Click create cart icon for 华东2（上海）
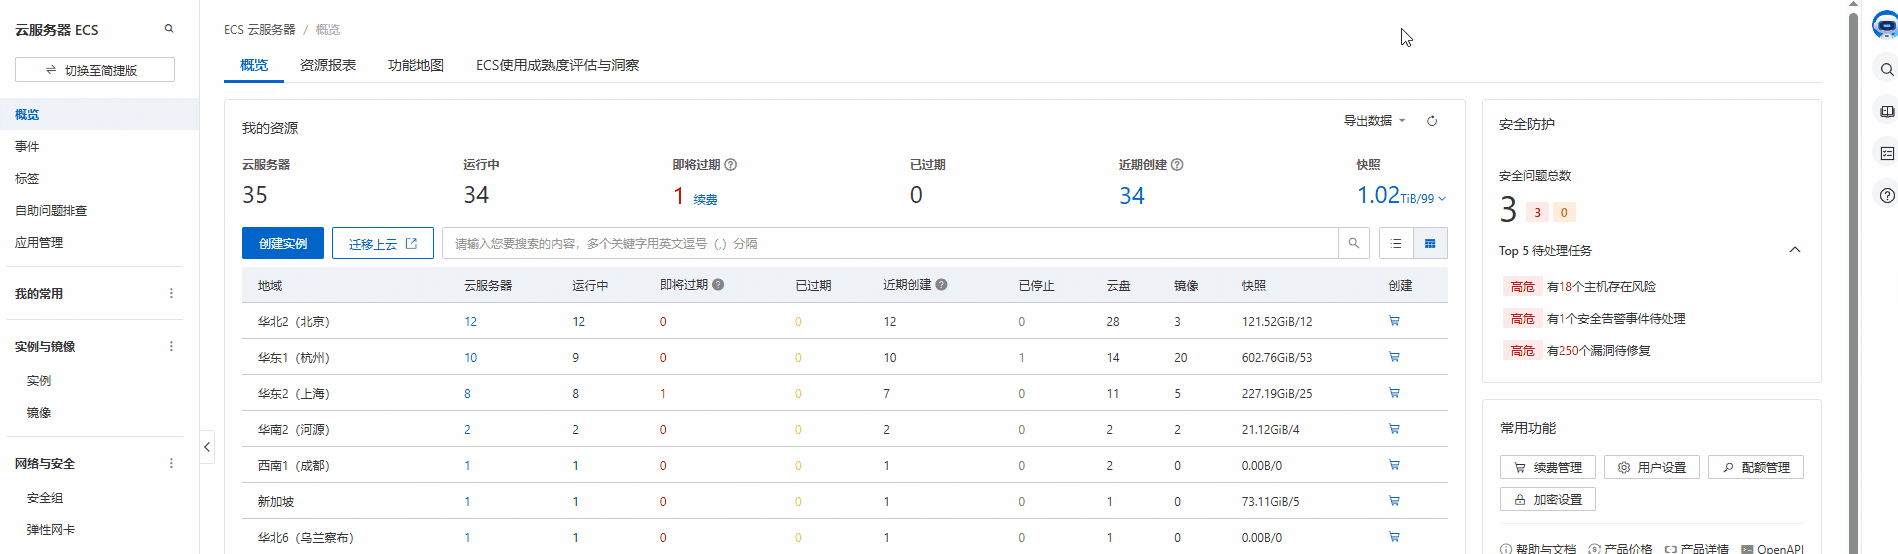Image resolution: width=1898 pixels, height=554 pixels. click(1394, 393)
